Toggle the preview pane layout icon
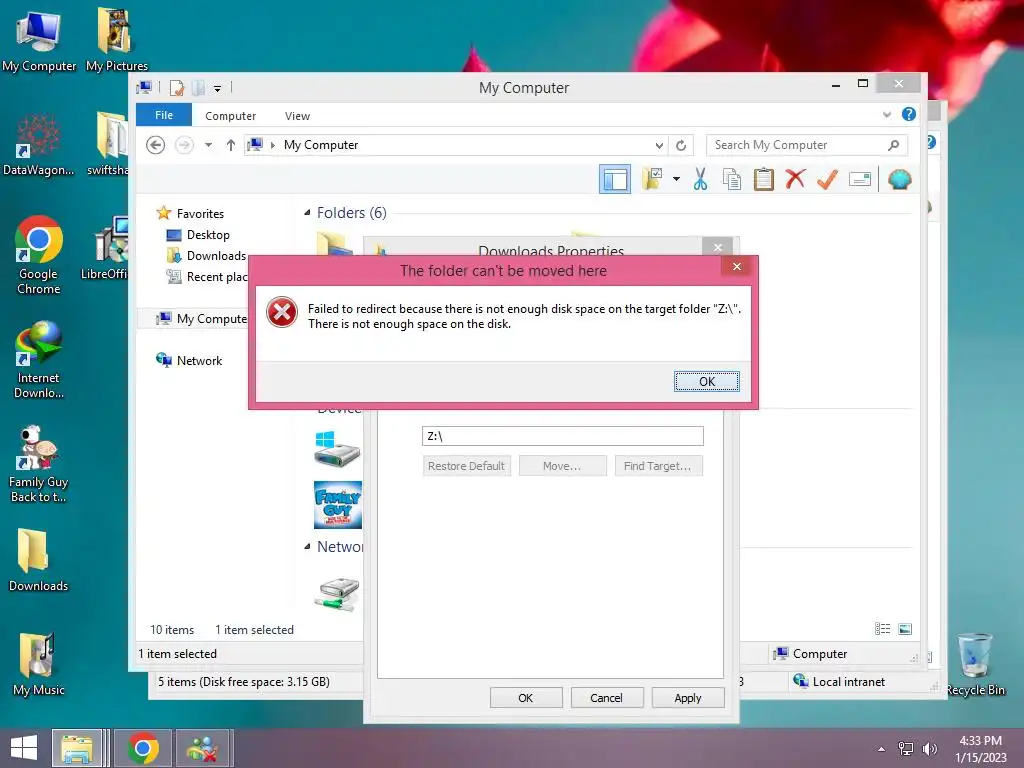The height and width of the screenshot is (768, 1024). point(615,179)
